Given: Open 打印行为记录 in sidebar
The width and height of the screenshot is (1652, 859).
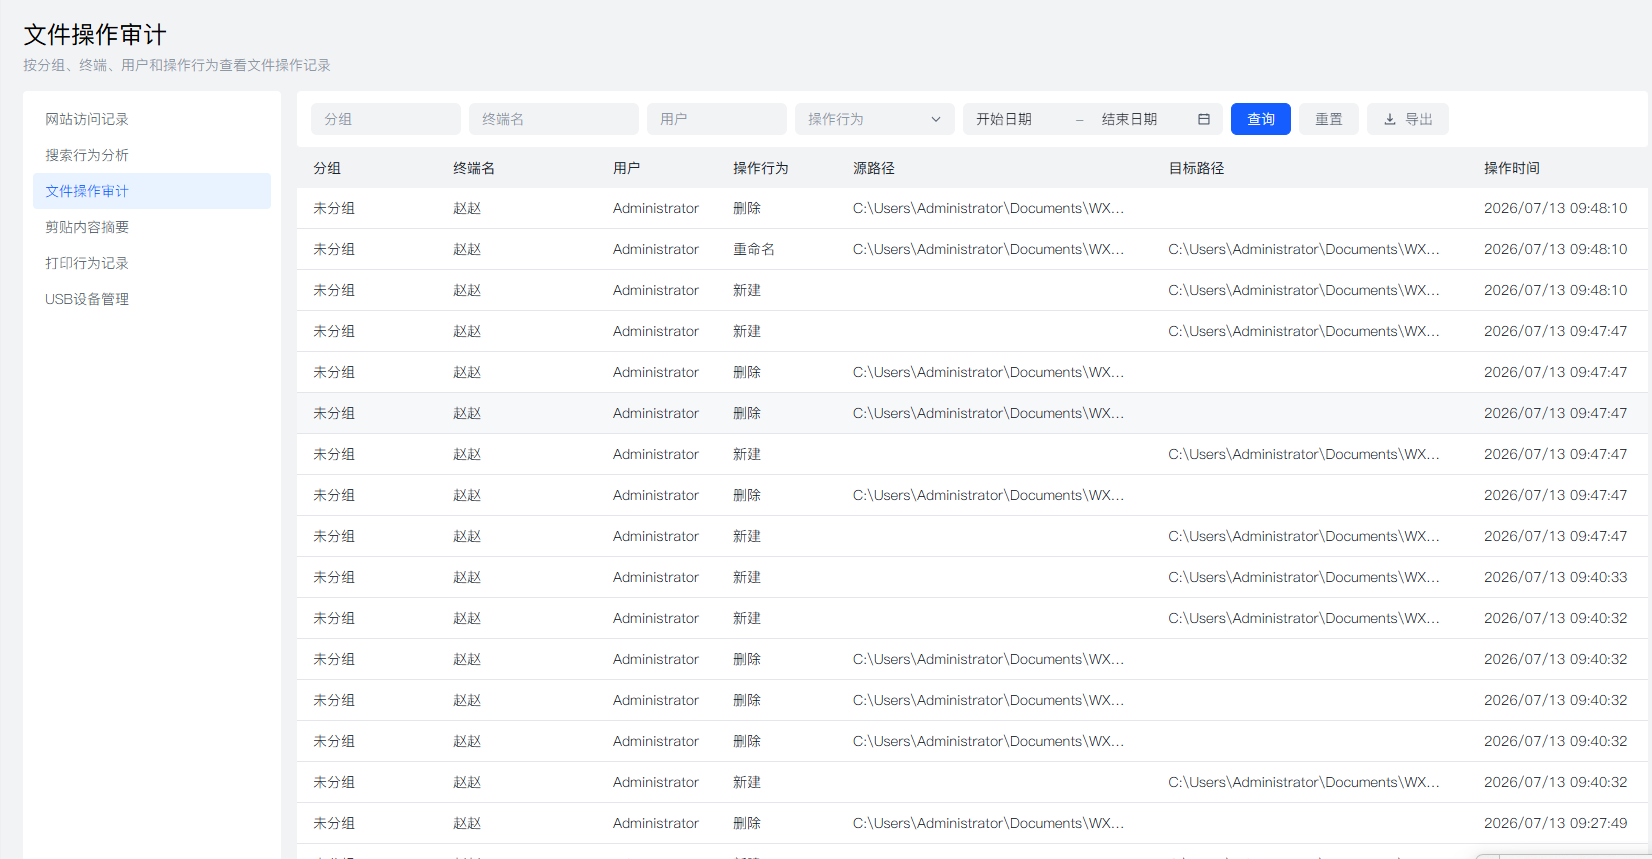Looking at the screenshot, I should tap(152, 263).
